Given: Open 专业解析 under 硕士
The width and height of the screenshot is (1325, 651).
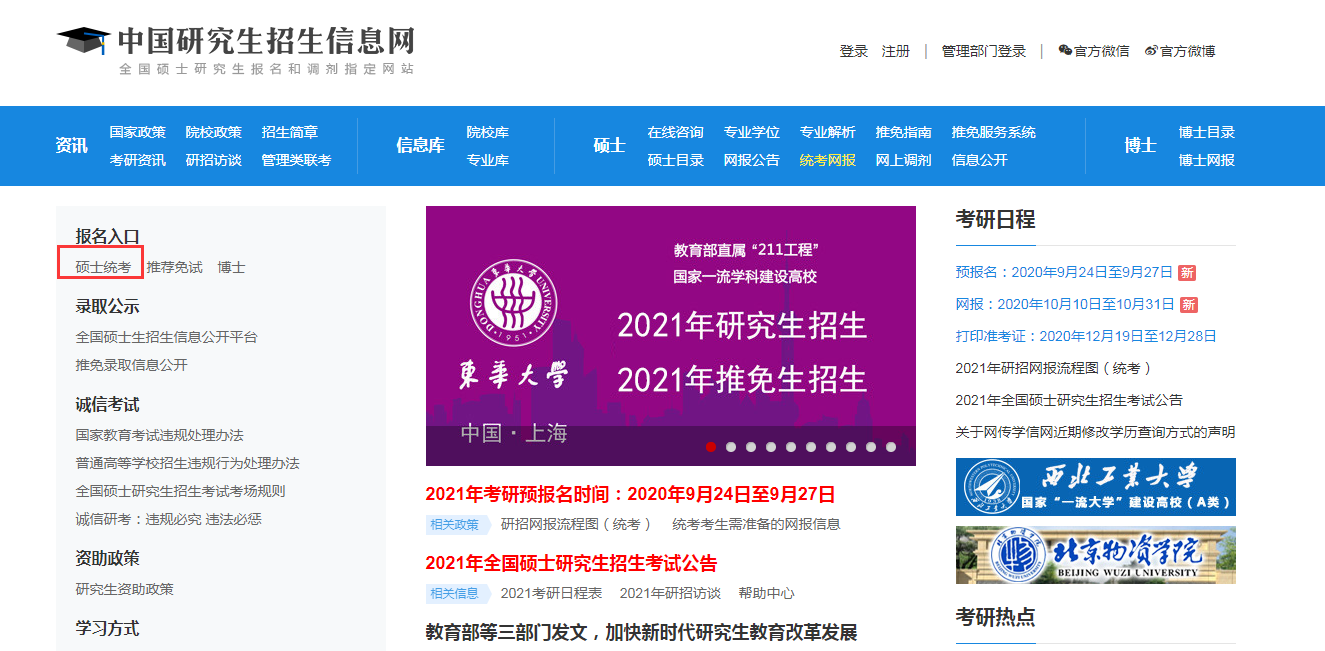Looking at the screenshot, I should tap(828, 132).
